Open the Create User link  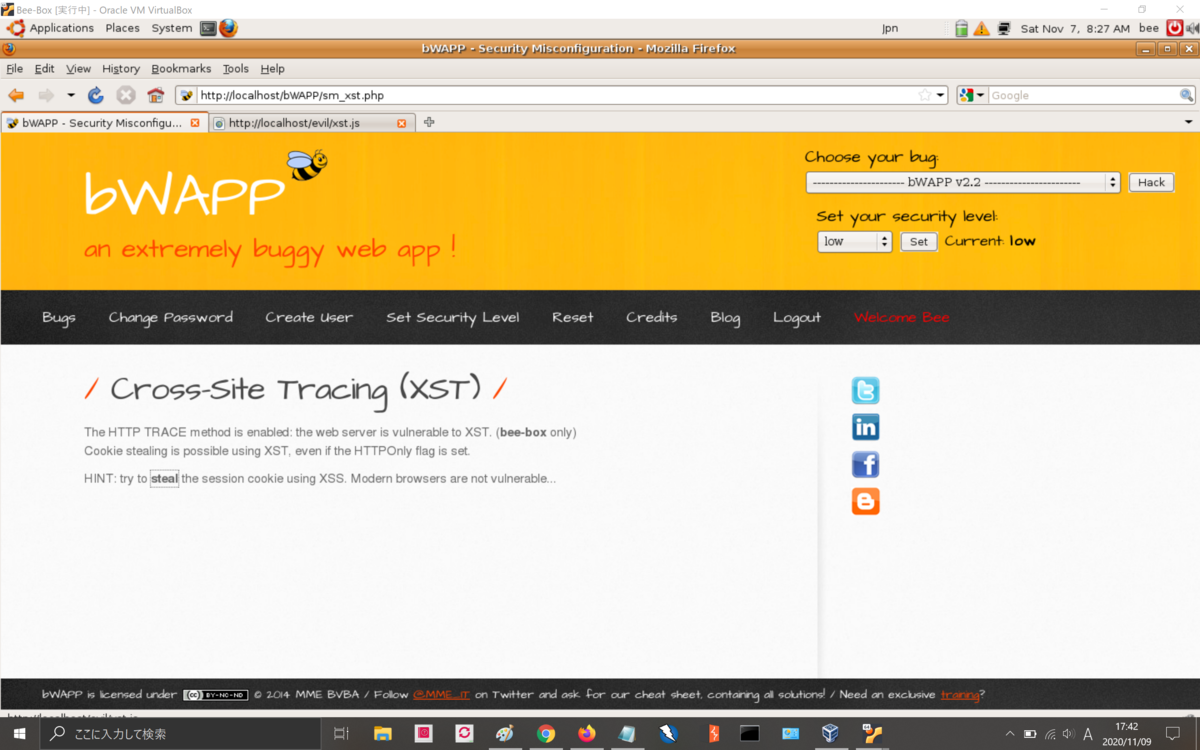click(x=309, y=317)
